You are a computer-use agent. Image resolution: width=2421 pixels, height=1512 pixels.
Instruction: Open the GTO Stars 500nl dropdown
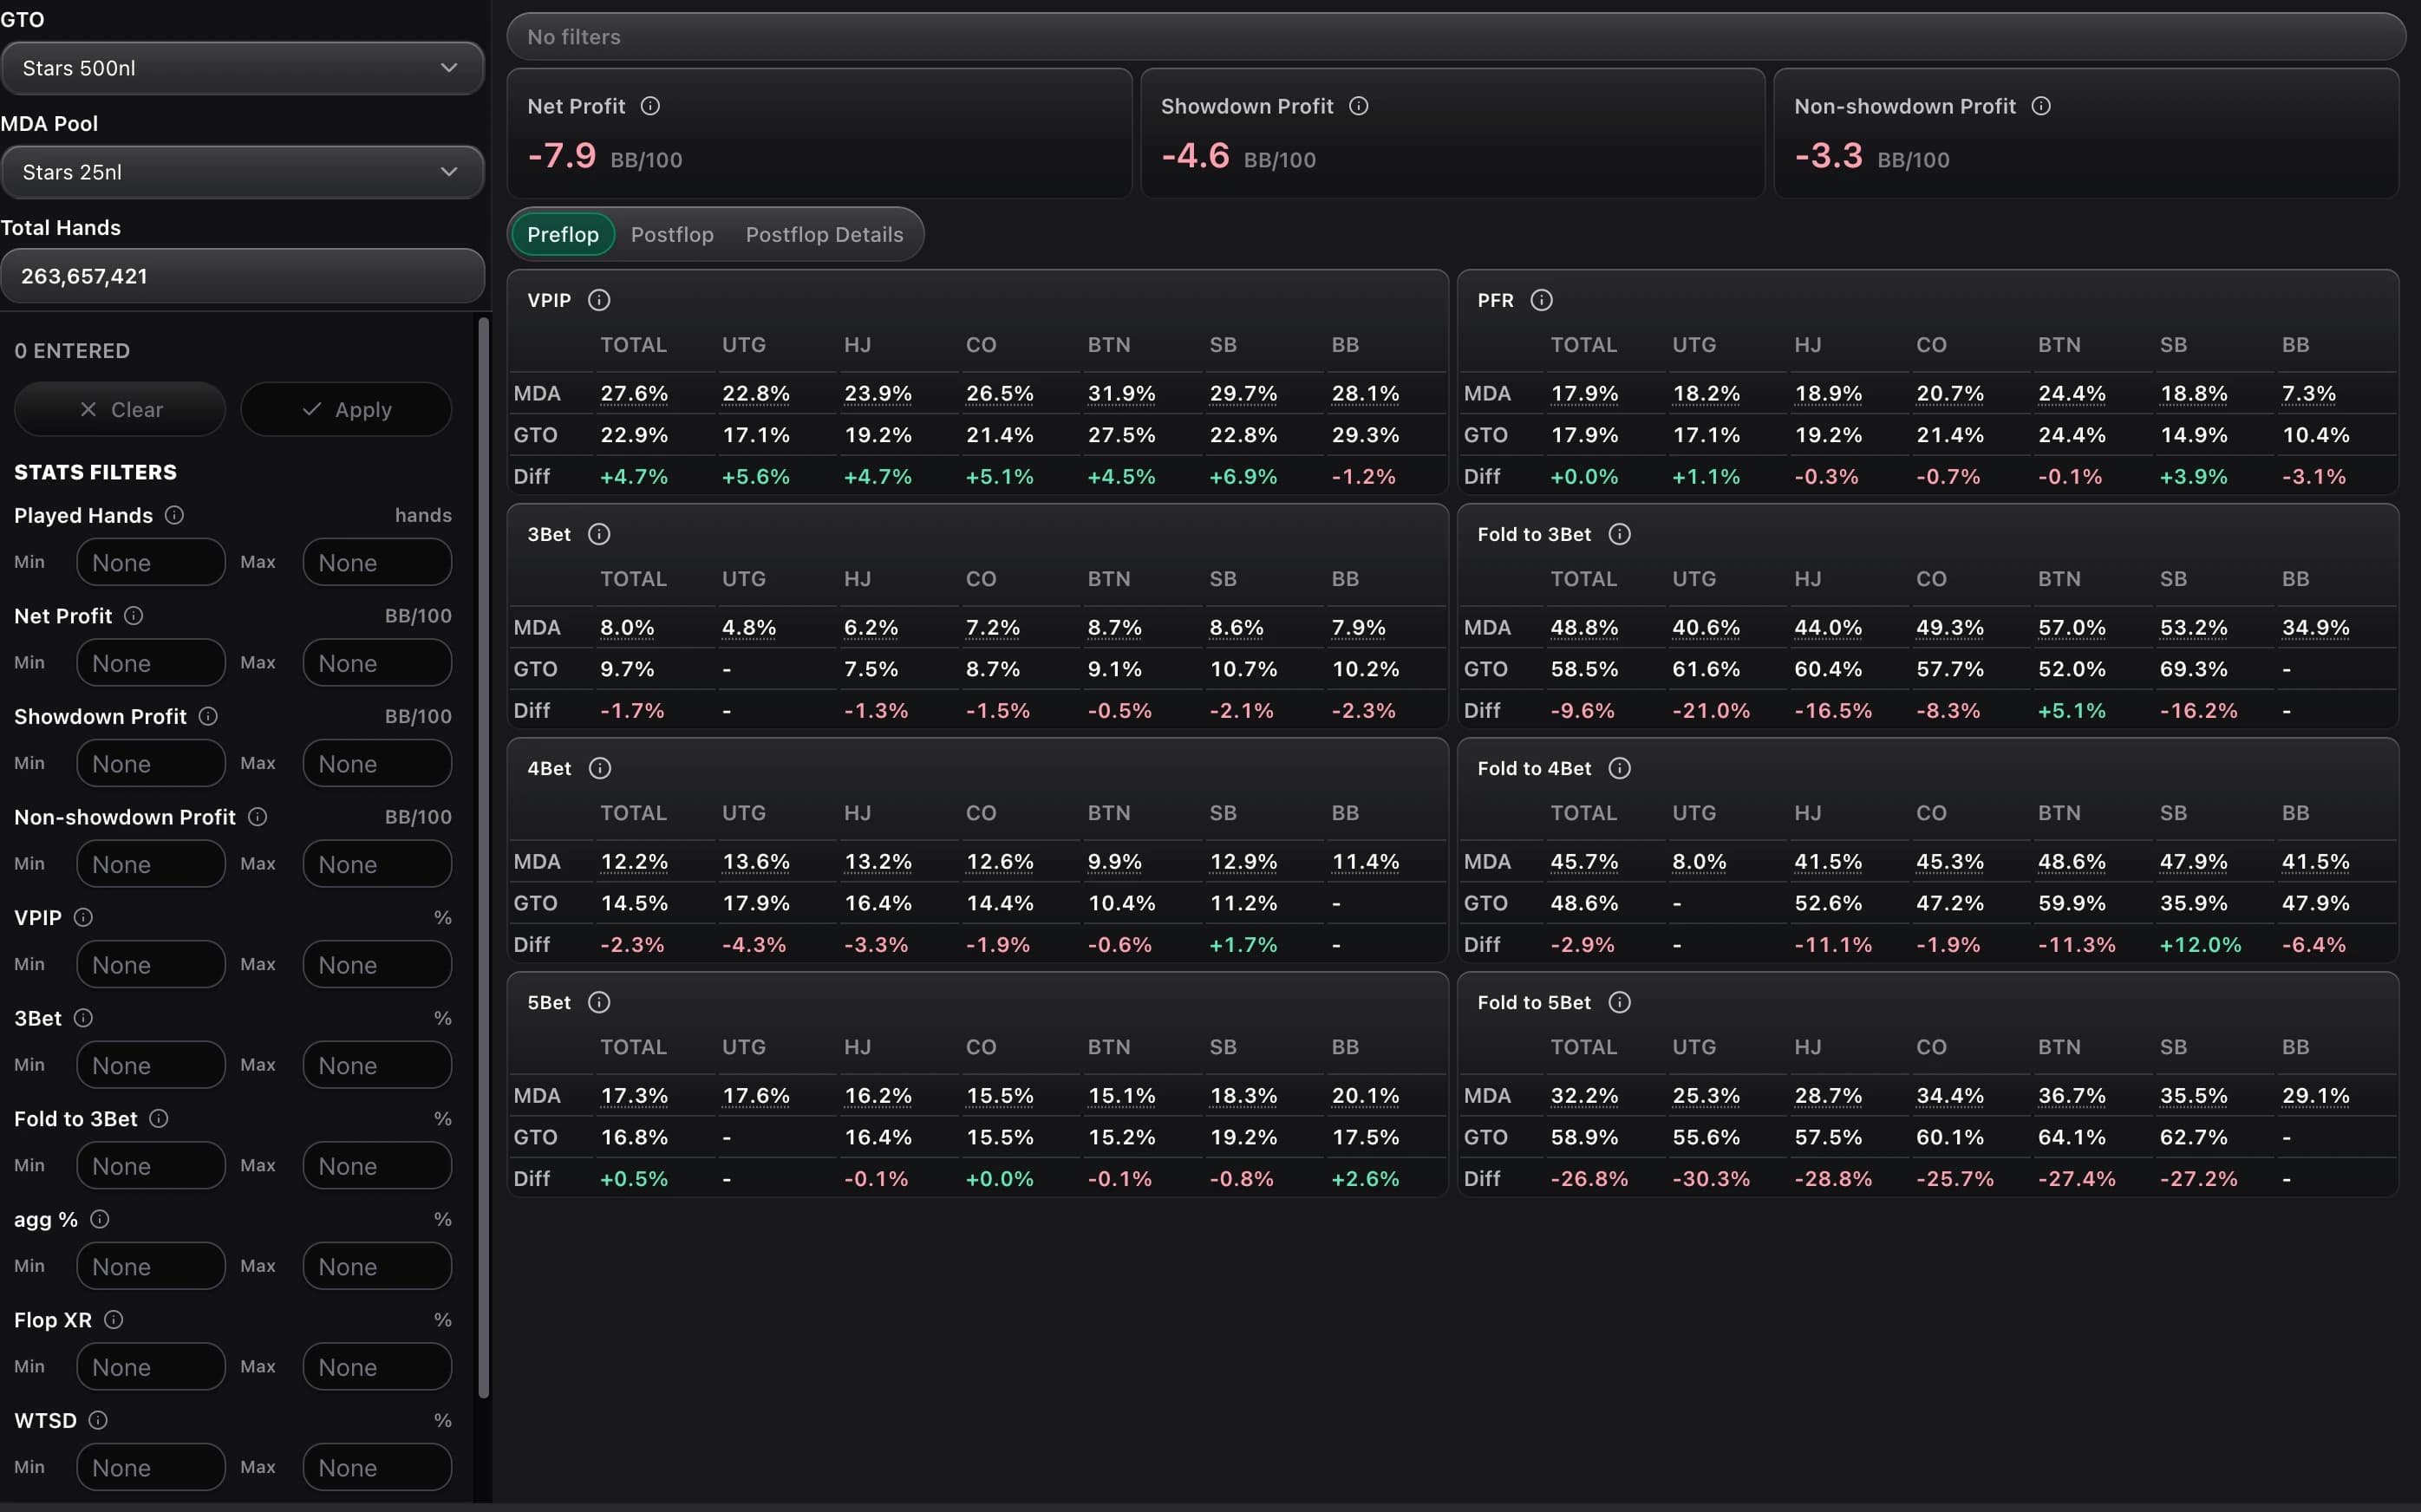tap(242, 68)
